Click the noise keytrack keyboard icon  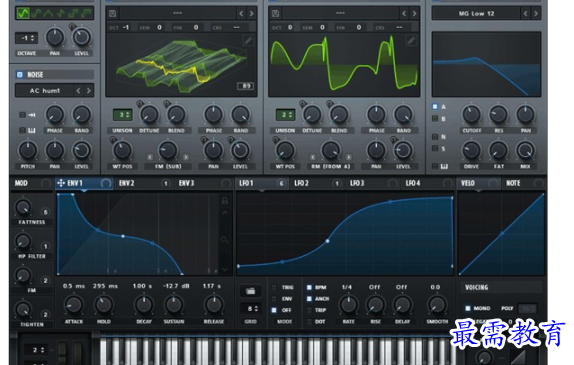tap(31, 130)
